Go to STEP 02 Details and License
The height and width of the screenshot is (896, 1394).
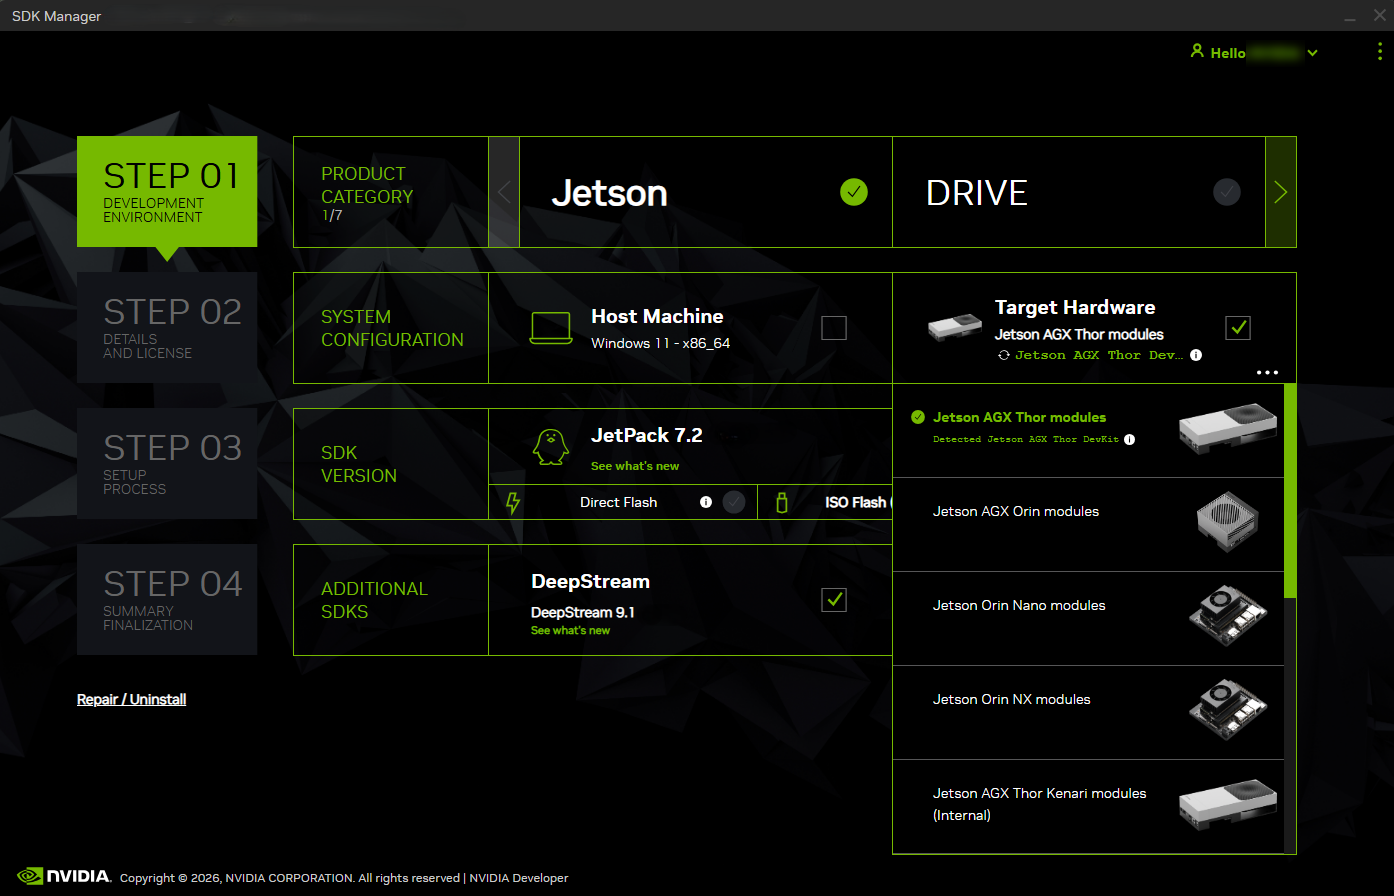coord(167,328)
